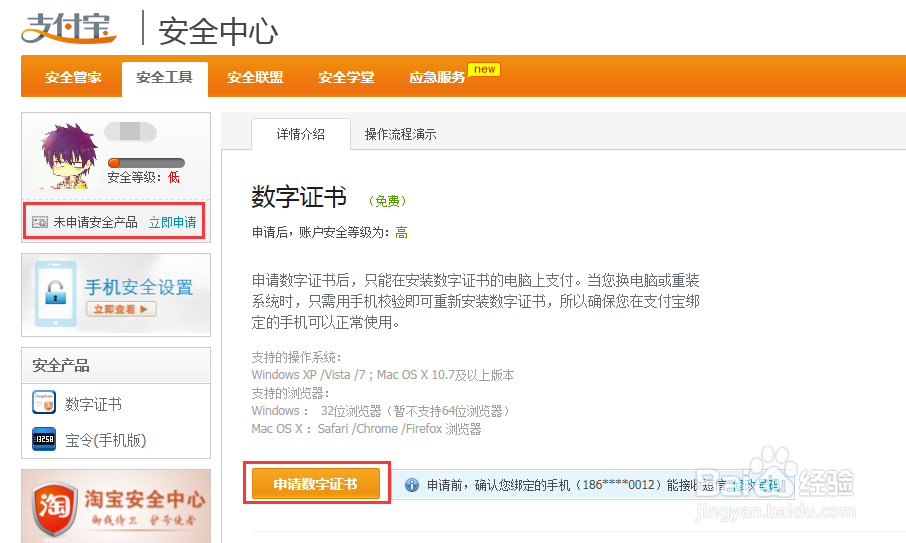Open the 手机安全设置 banner
This screenshot has height=543, width=906.
pyautogui.click(x=116, y=295)
